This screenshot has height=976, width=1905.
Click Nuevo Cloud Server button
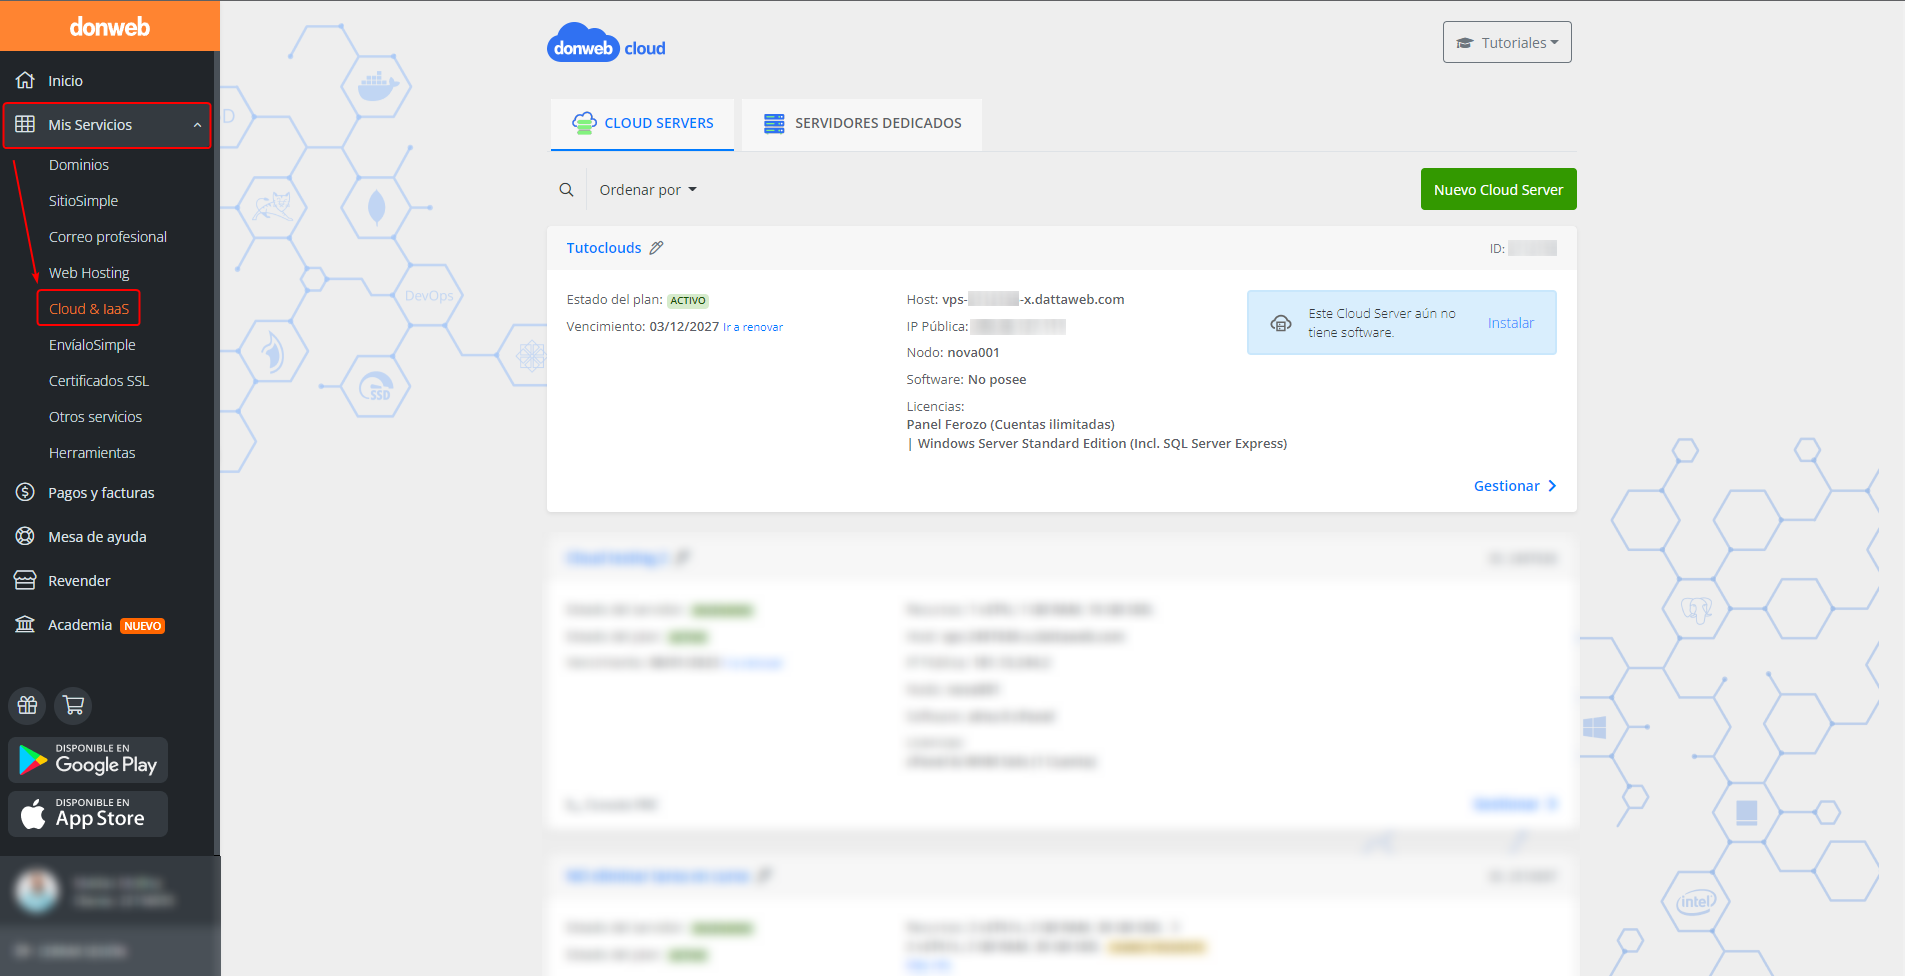(x=1498, y=189)
